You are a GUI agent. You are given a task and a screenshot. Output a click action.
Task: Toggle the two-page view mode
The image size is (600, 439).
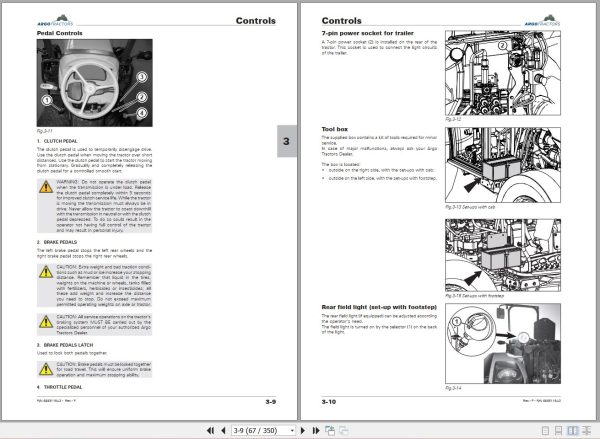coord(572,431)
